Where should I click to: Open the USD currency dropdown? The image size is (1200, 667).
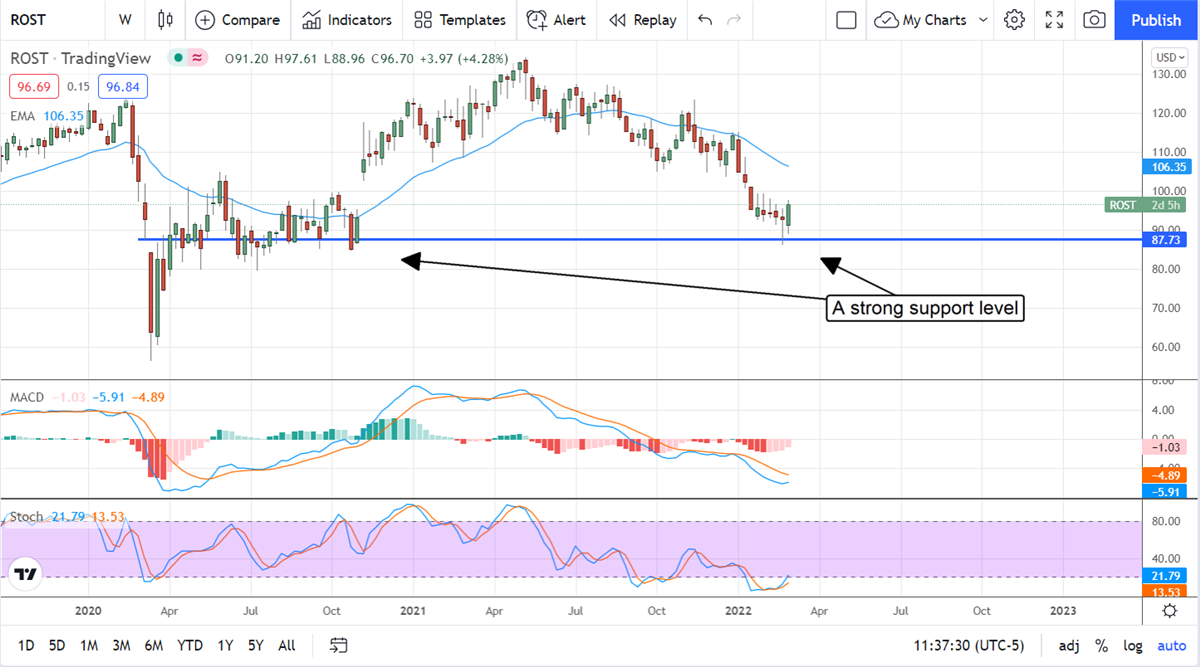tap(1169, 57)
